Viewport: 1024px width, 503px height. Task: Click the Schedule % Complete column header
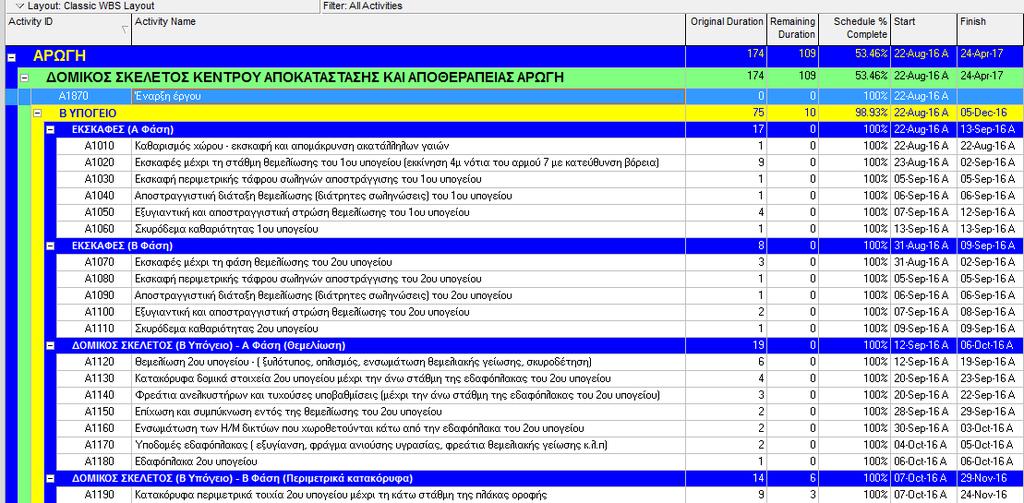click(x=854, y=29)
